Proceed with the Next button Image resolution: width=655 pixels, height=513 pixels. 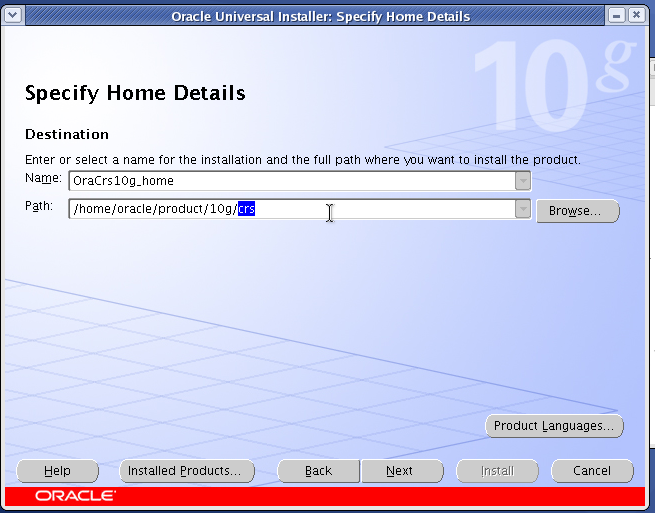402,471
